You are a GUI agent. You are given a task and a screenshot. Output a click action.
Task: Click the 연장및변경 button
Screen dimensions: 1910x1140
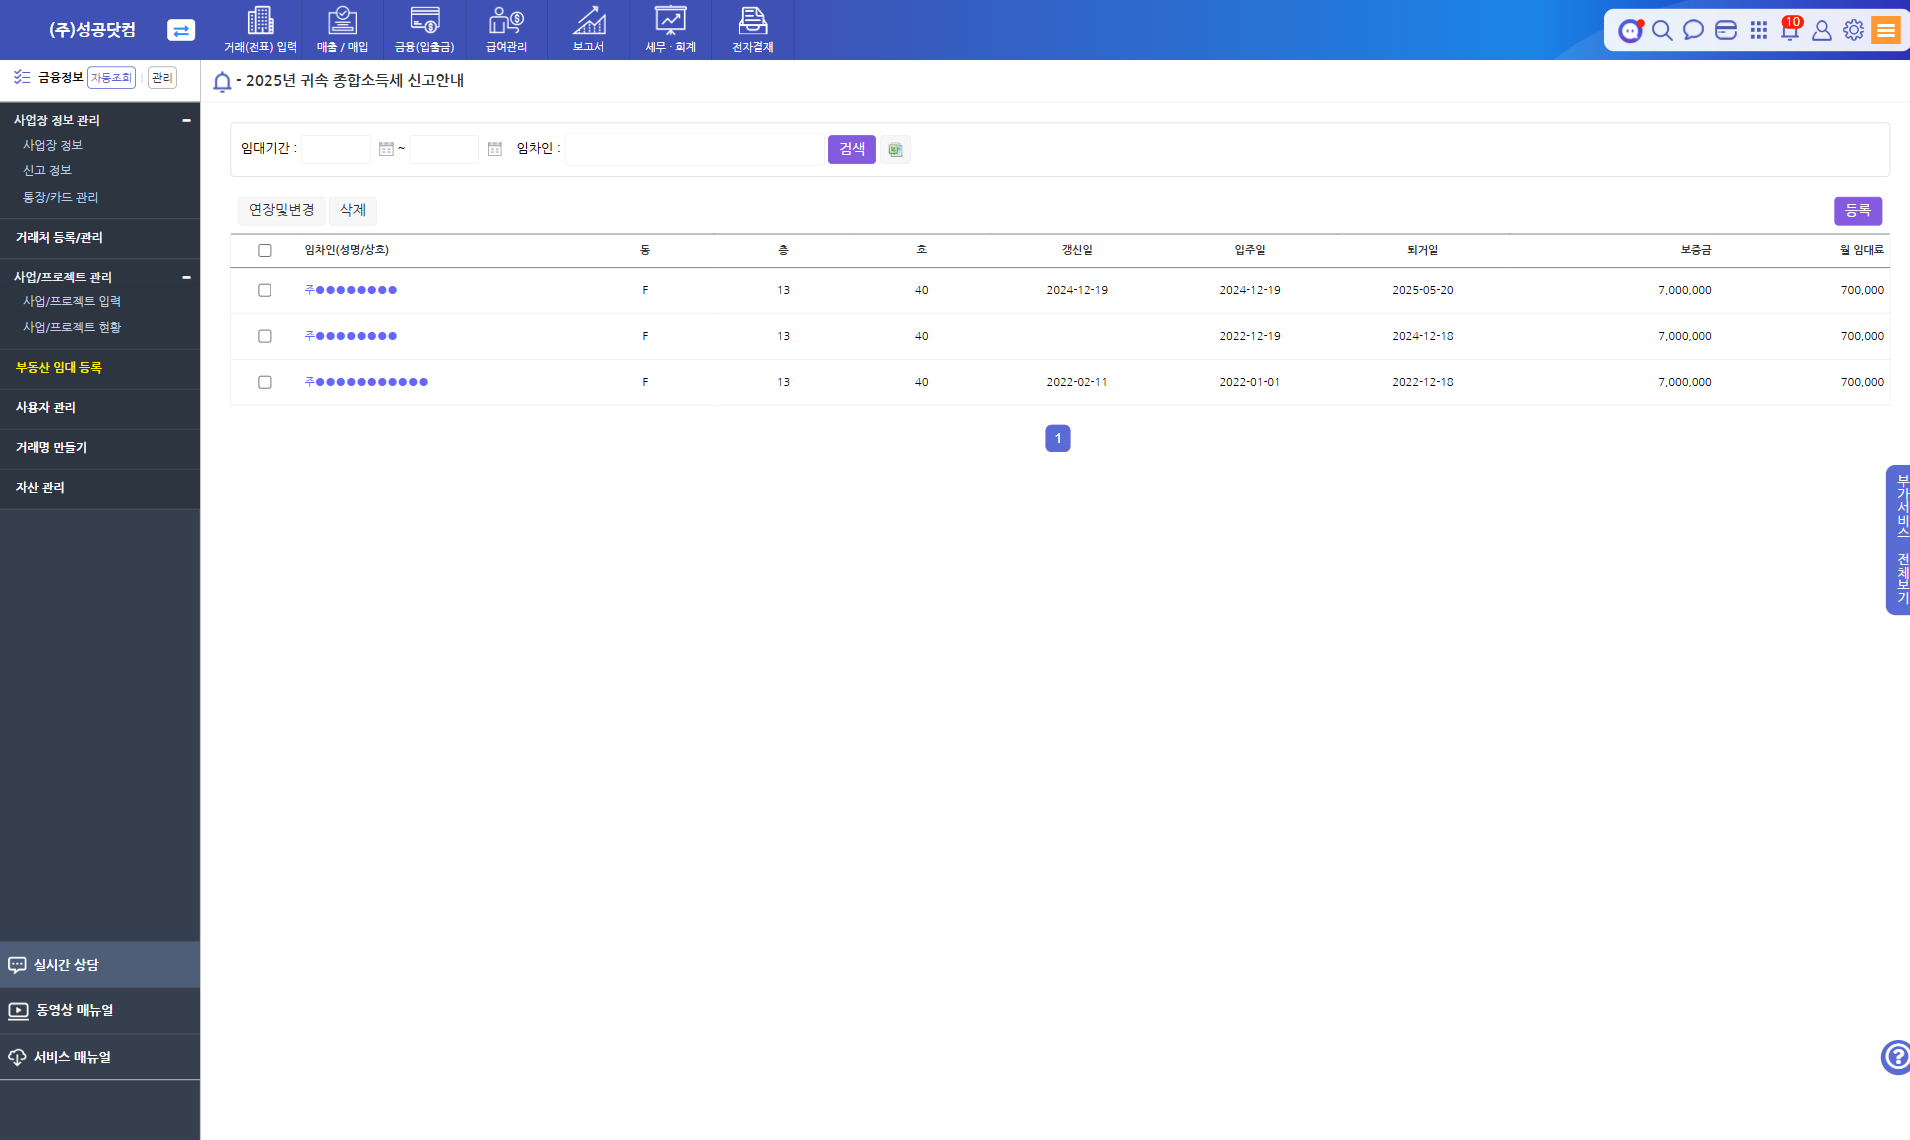coord(282,210)
